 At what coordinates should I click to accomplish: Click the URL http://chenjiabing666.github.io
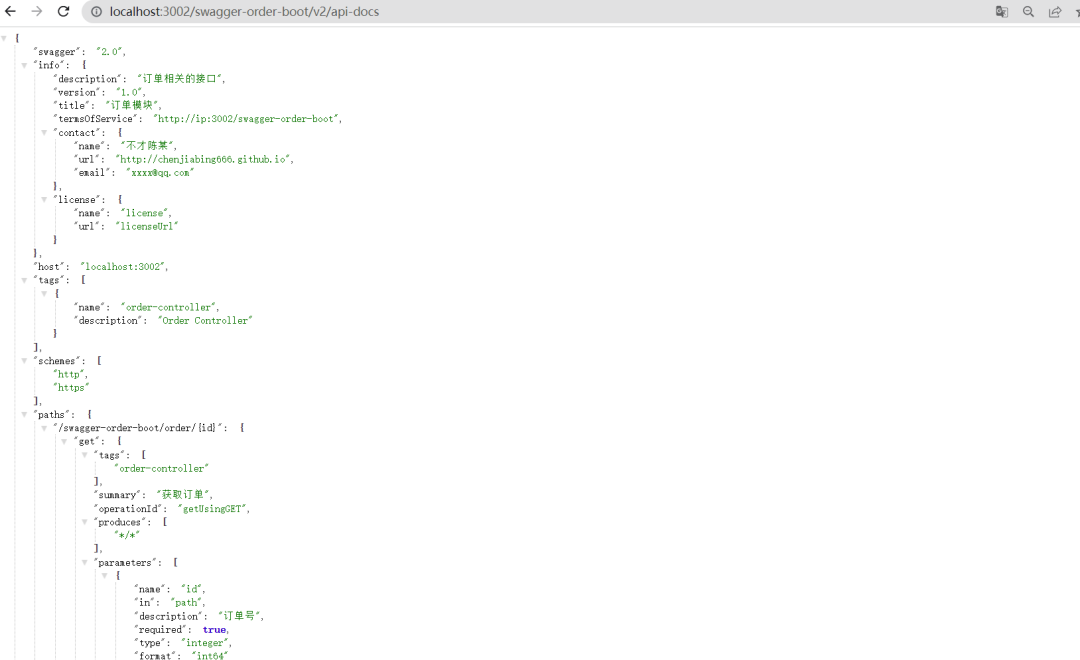coord(203,159)
